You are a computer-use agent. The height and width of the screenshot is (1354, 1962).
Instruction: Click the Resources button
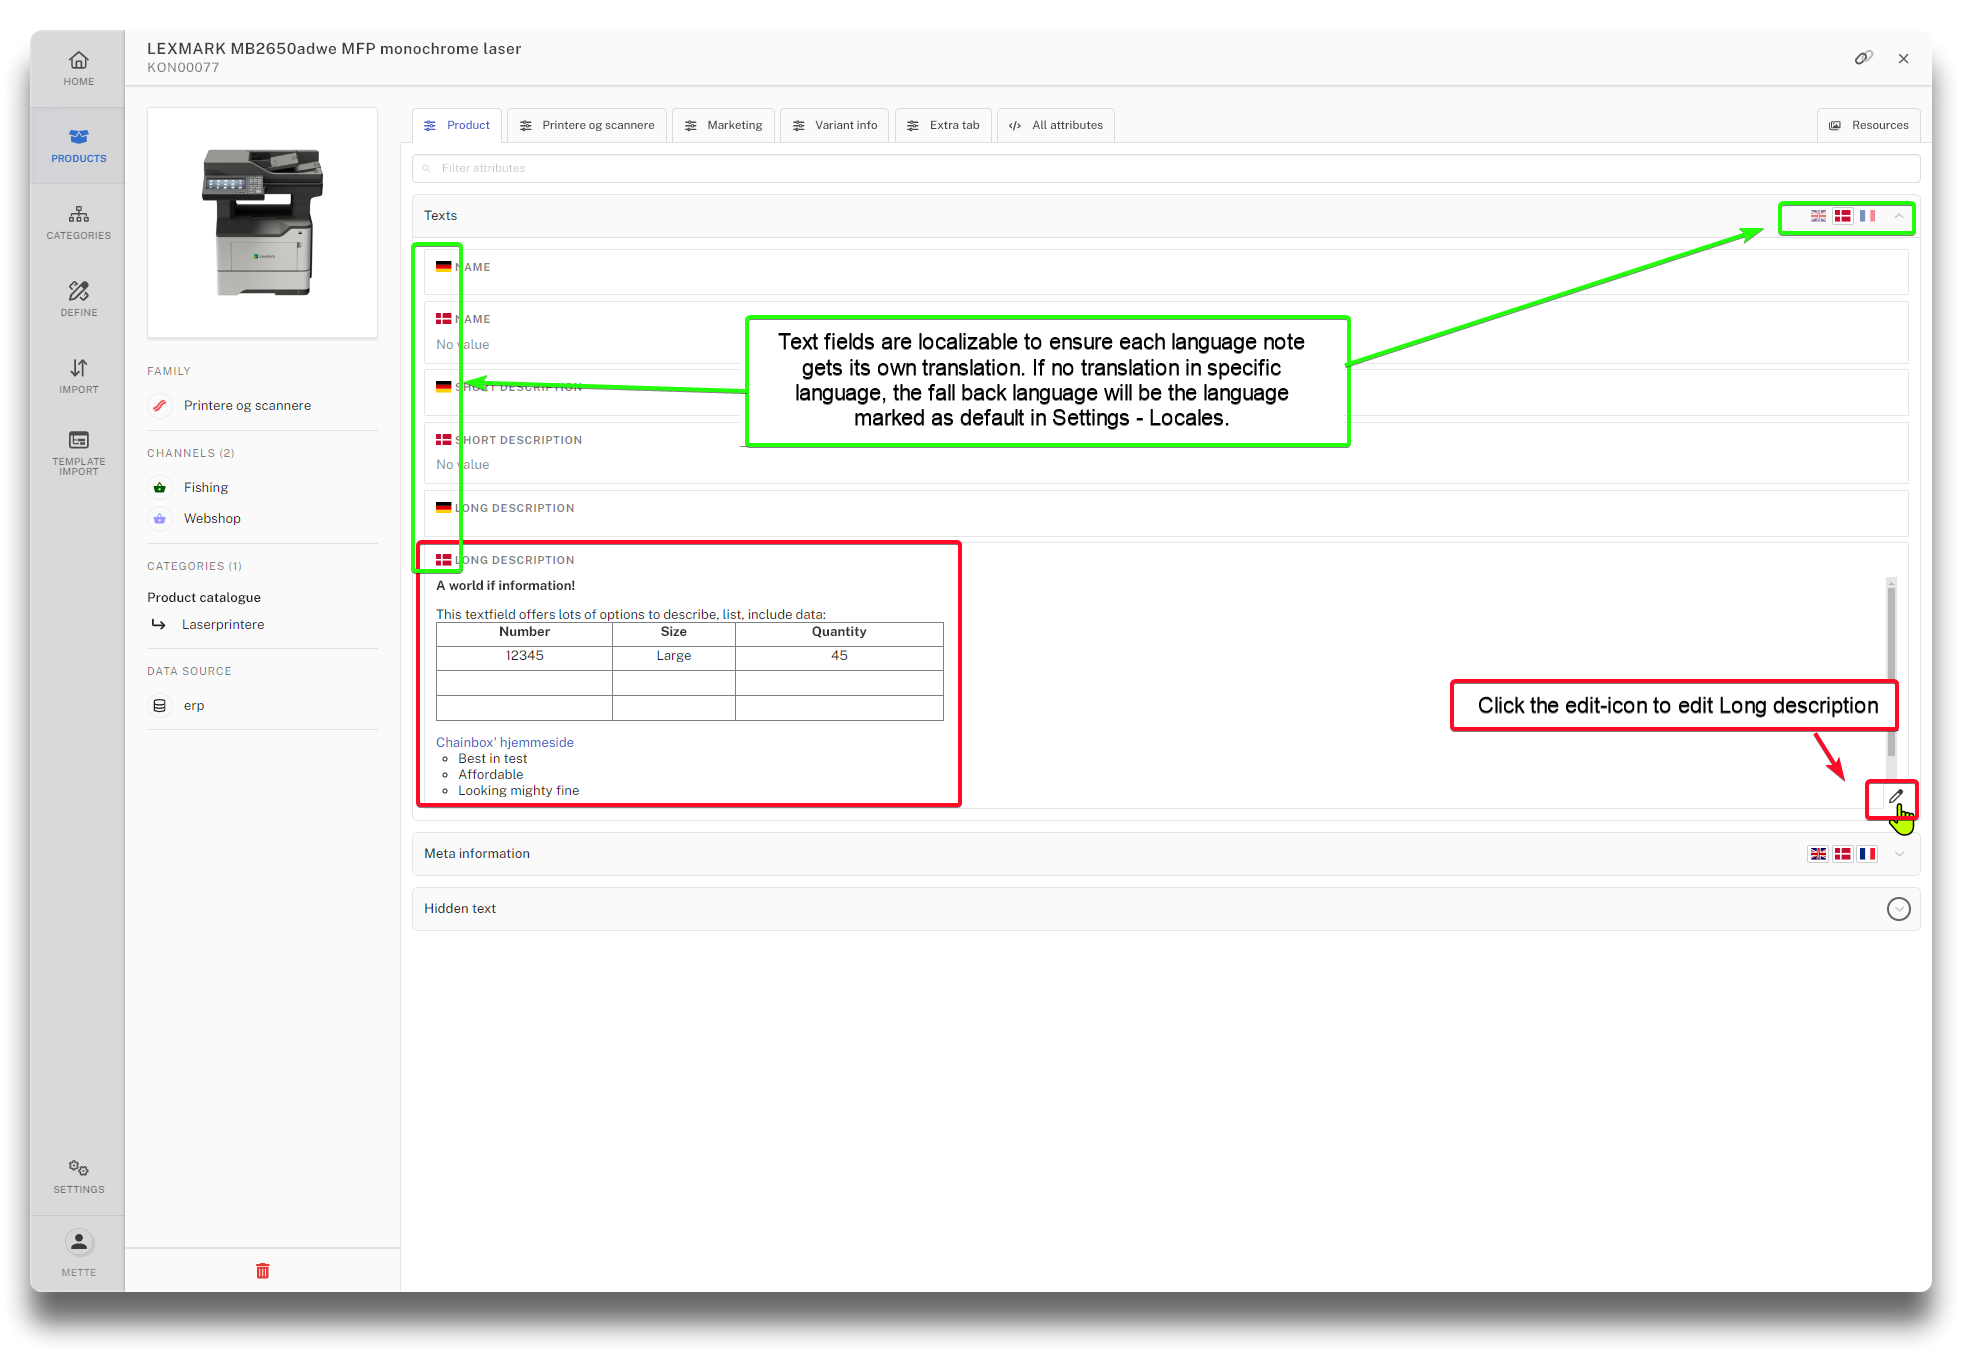pos(1868,125)
